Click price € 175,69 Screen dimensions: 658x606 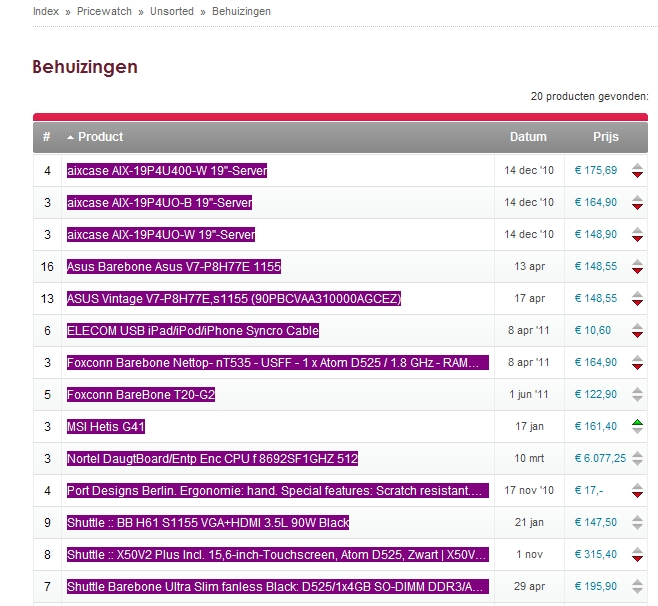tap(595, 170)
